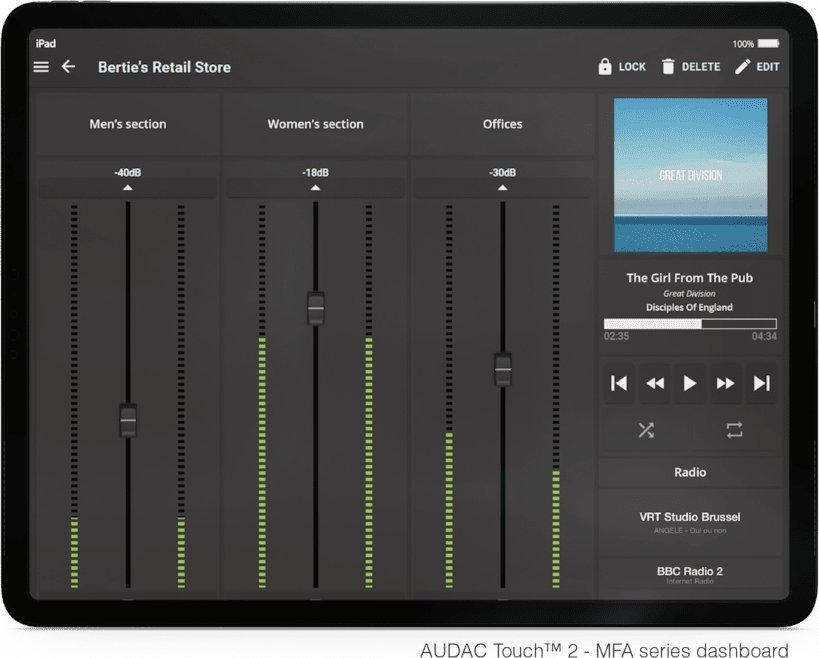Expand the Men's section -40dB arrow
This screenshot has width=819, height=658.
[x=127, y=187]
